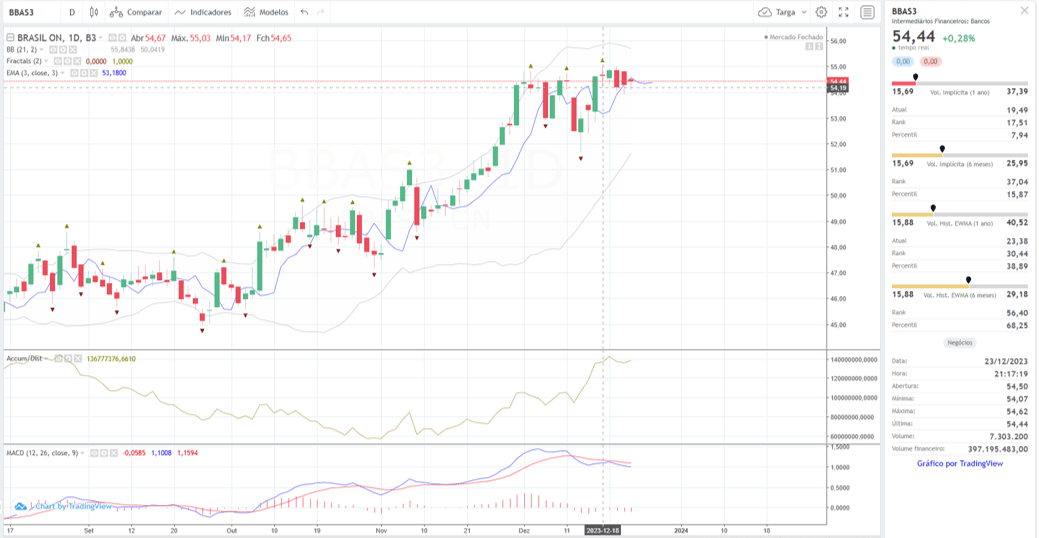The image size is (1039, 538).
Task: Click the Negócios button
Action: pos(959,343)
